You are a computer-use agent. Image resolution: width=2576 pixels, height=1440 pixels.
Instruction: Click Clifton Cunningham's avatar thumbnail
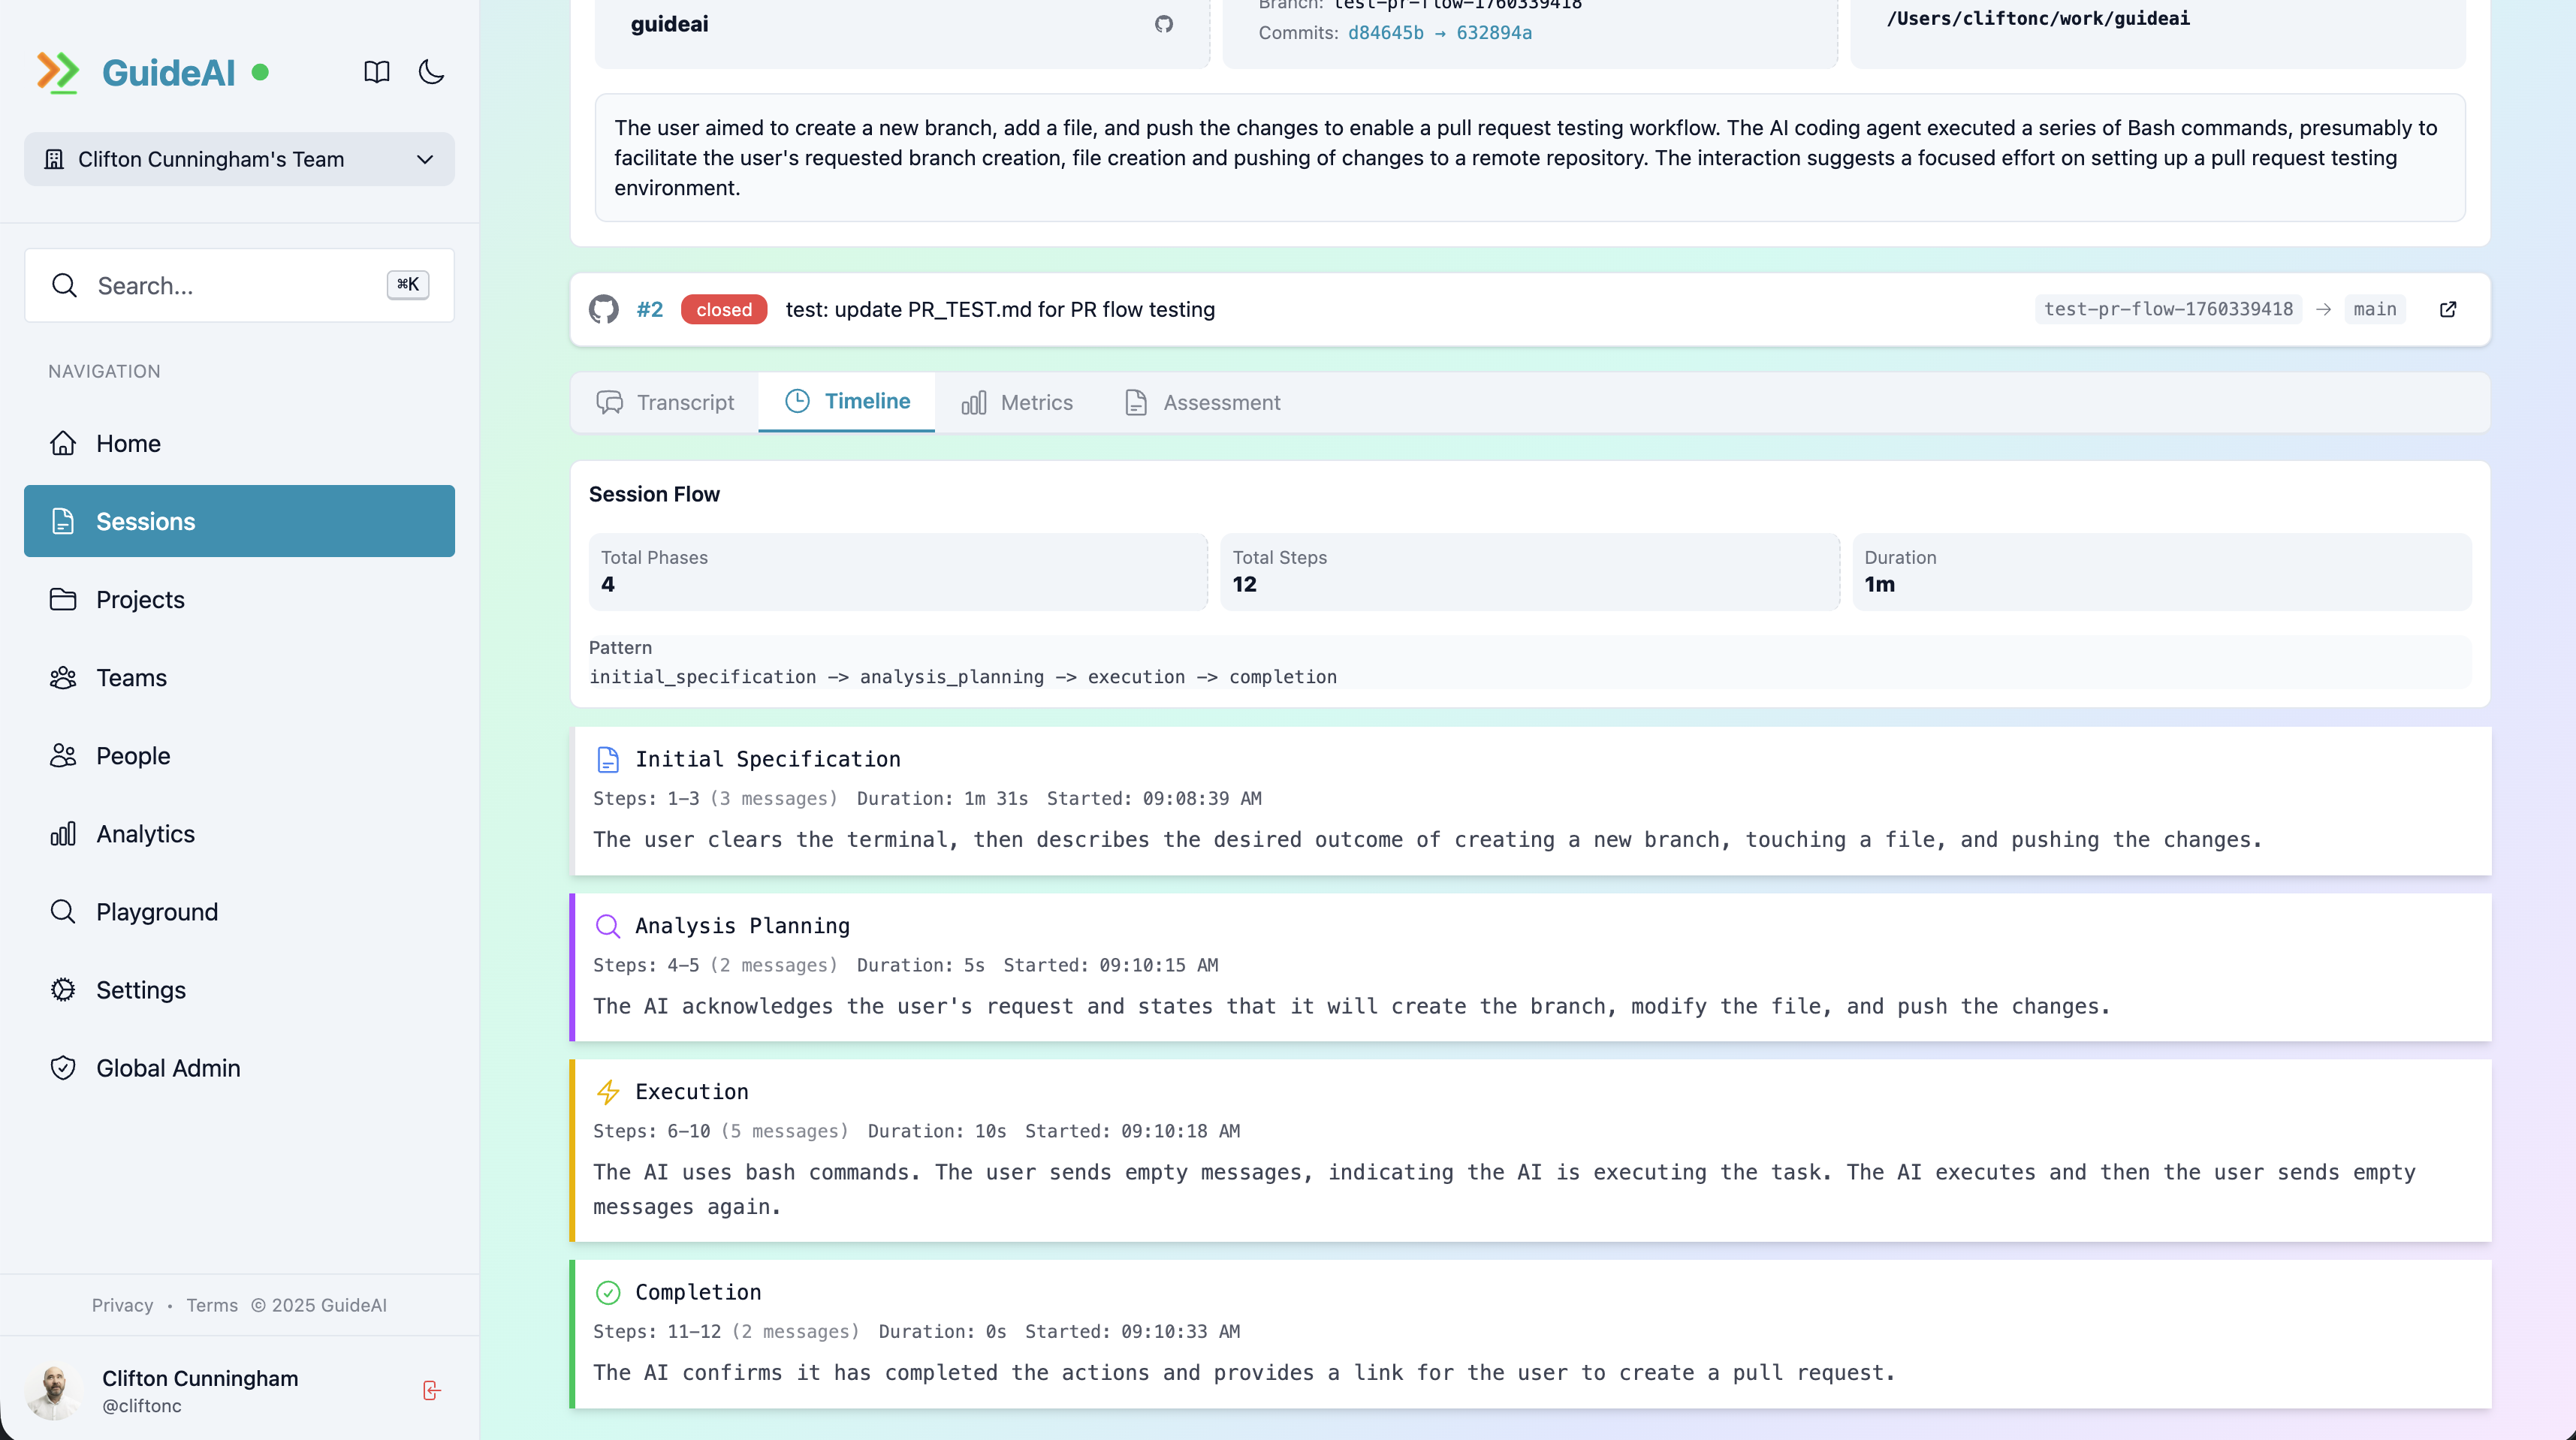tap(54, 1390)
